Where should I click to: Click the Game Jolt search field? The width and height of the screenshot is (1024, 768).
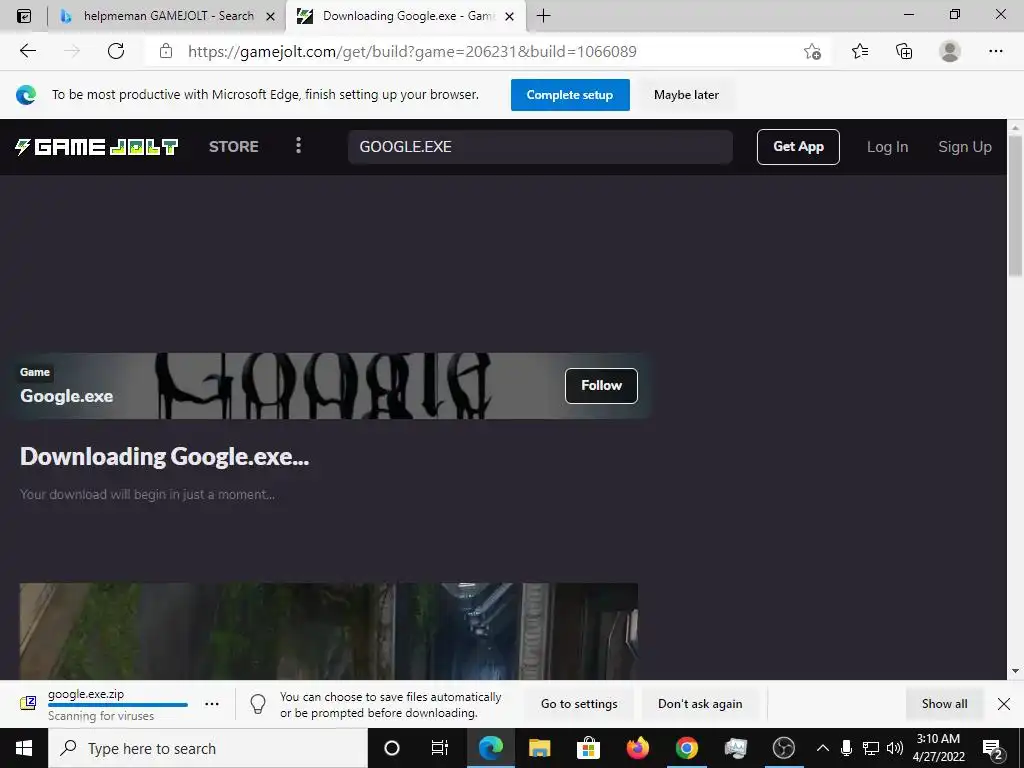coord(540,146)
